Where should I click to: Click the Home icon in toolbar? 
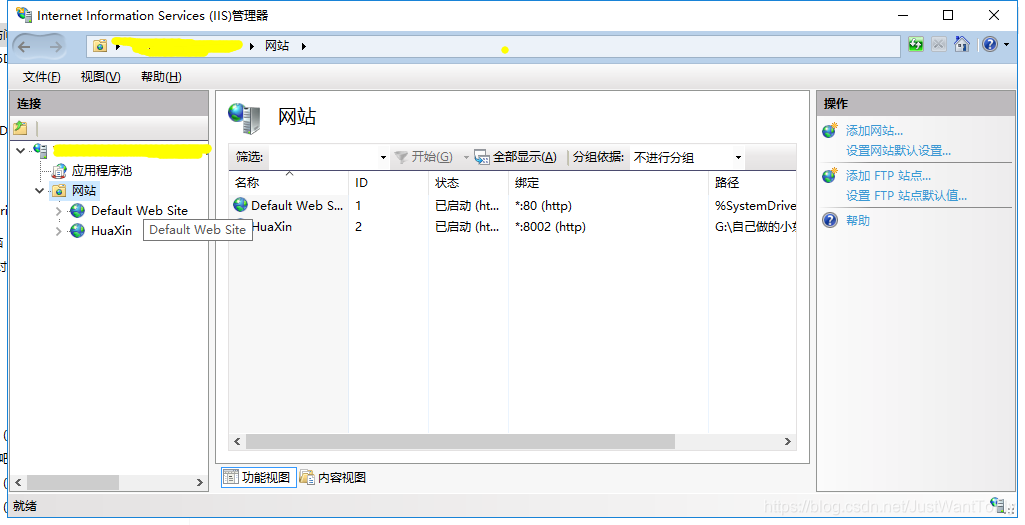point(962,44)
